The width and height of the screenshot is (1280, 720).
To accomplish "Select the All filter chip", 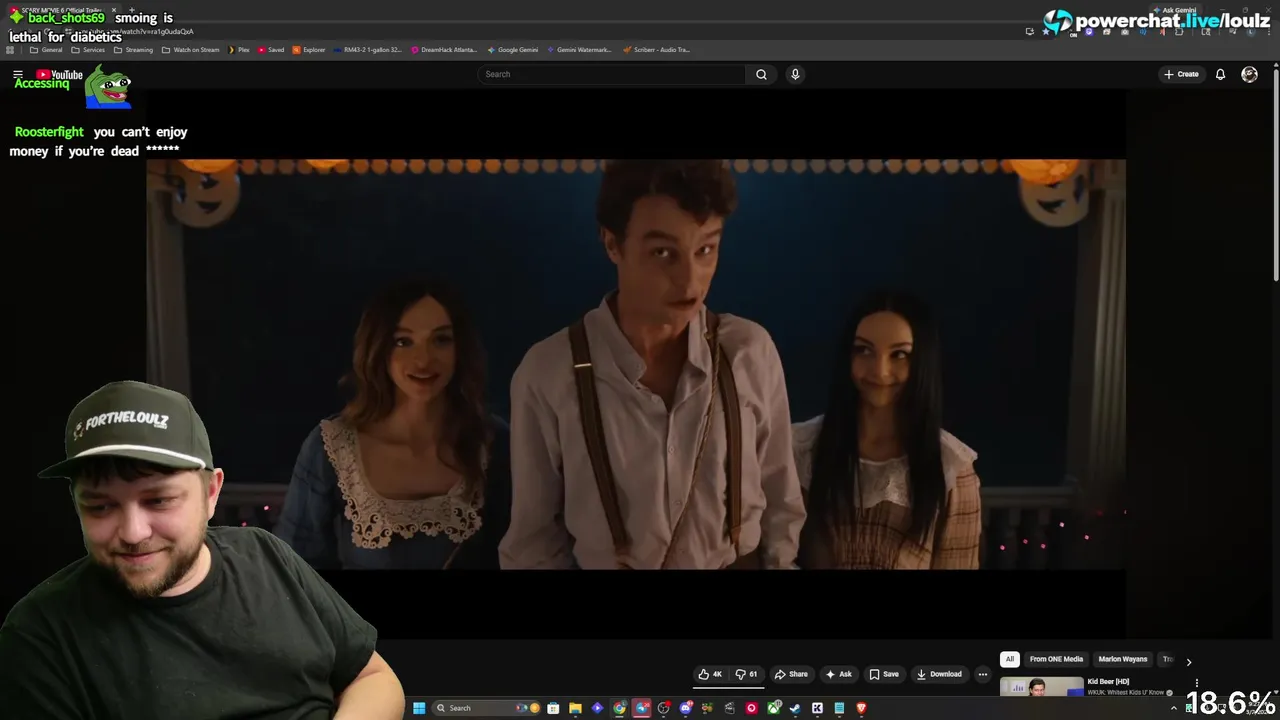I will pyautogui.click(x=1010, y=659).
